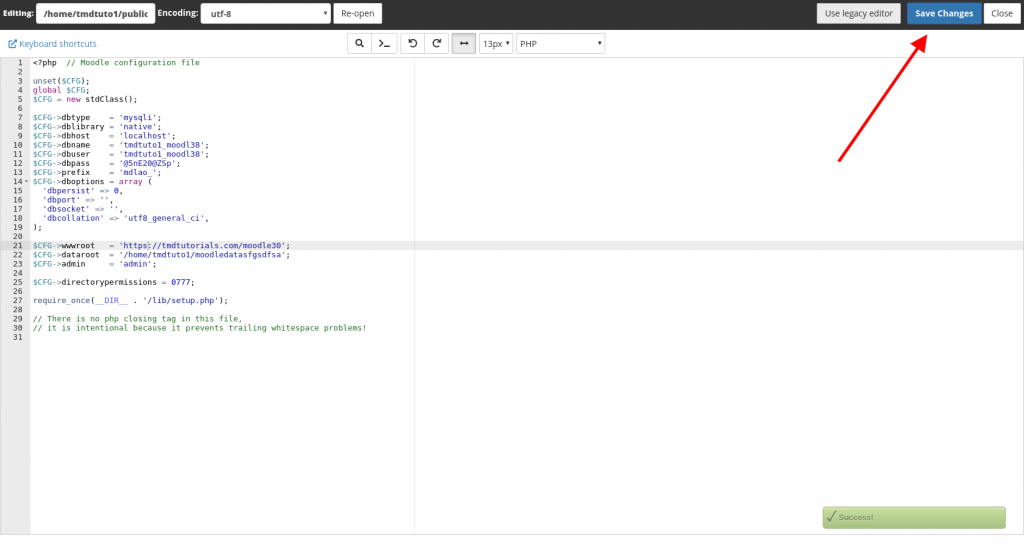Screen dimensions: 1024x547
Task: Click the checkmark icon in Success notification
Action: 831,517
